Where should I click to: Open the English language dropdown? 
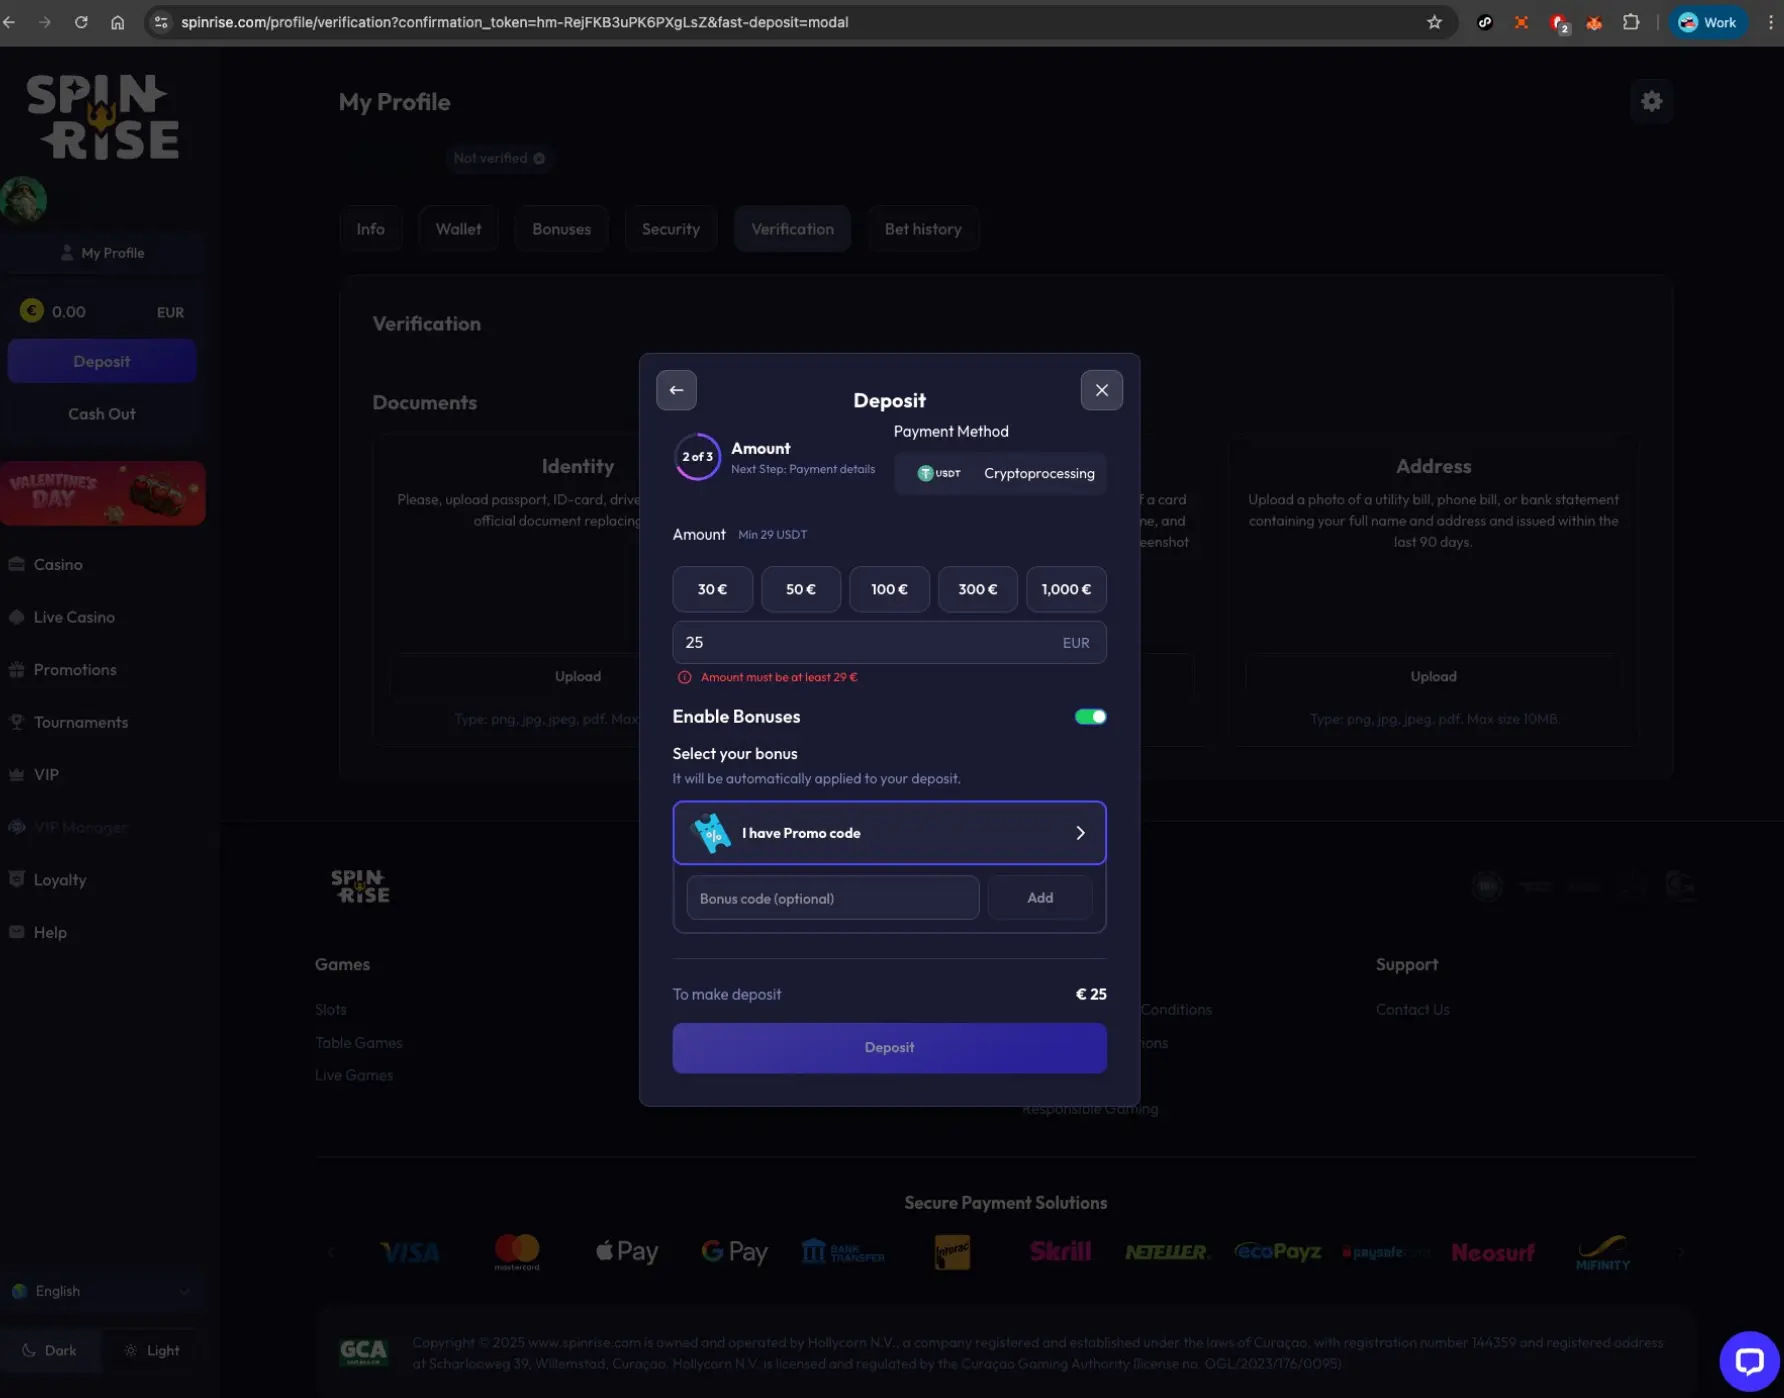(x=101, y=1291)
